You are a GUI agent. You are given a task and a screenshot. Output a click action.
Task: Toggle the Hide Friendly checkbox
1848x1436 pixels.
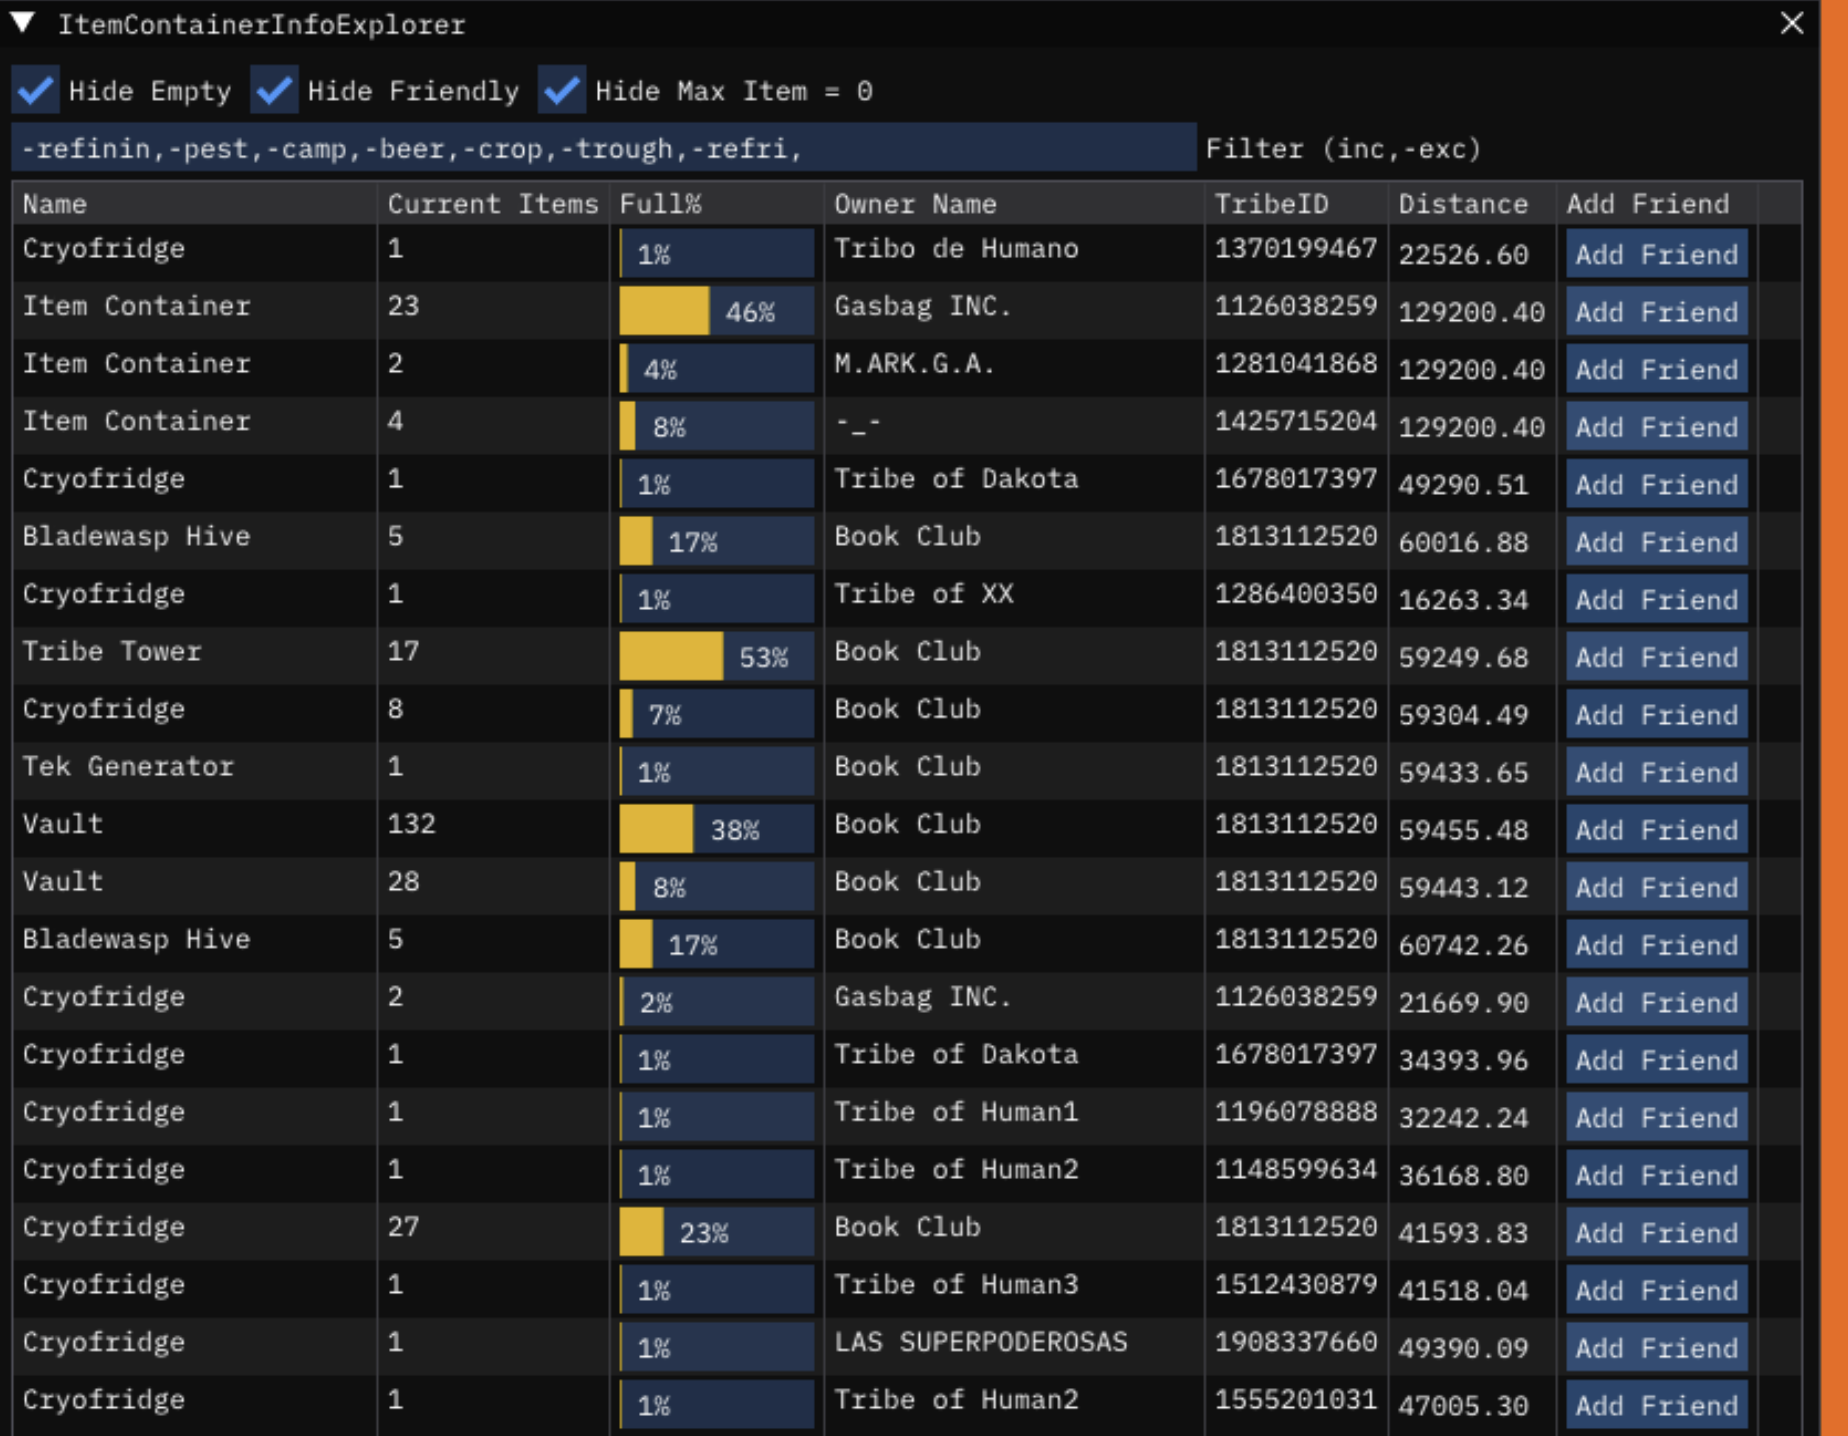[274, 91]
